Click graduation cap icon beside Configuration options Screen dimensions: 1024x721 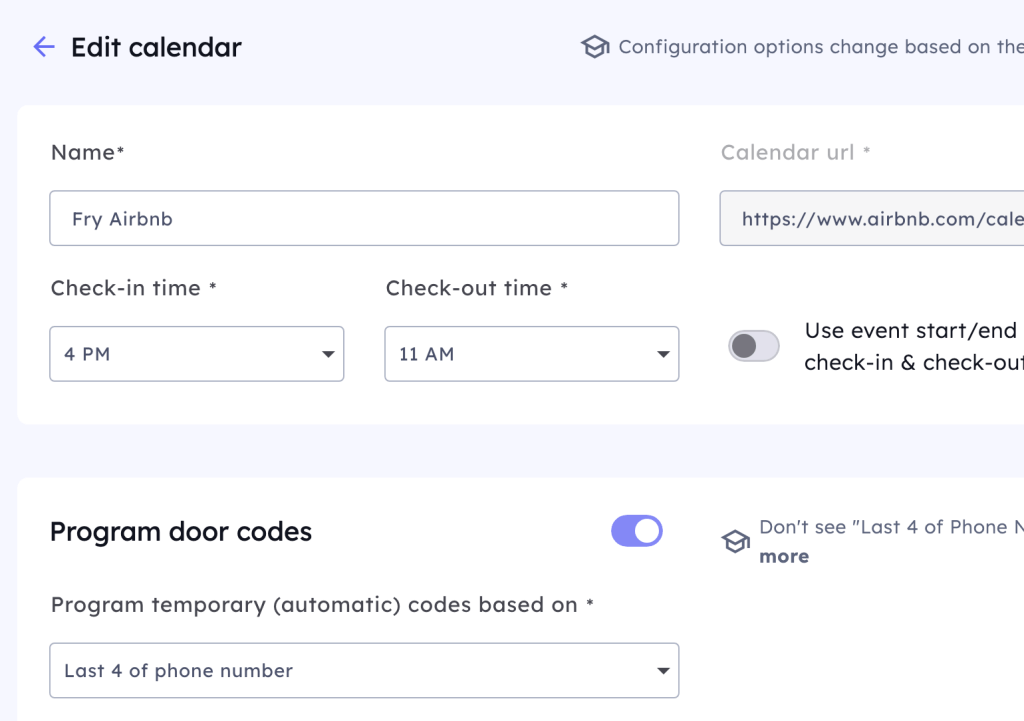pos(595,47)
